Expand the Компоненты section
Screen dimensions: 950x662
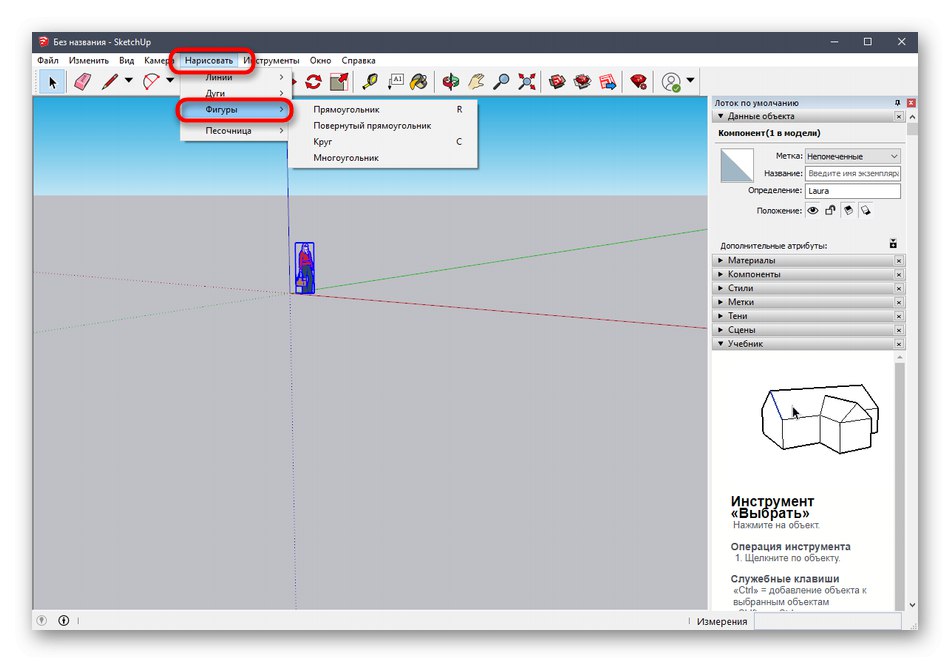(720, 274)
